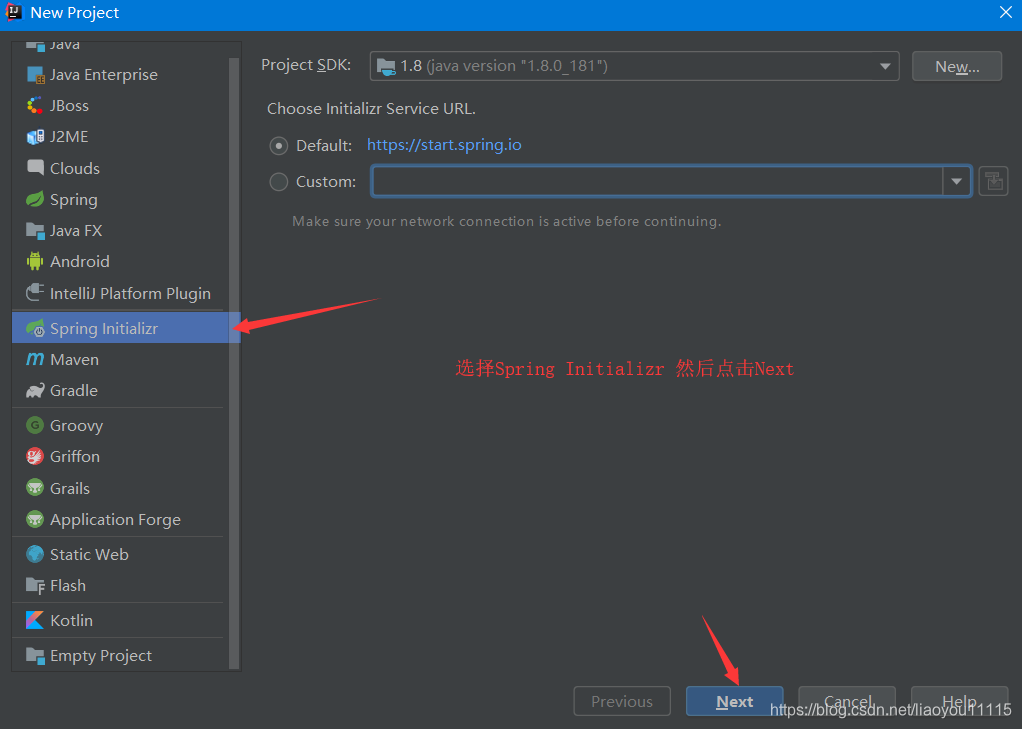The width and height of the screenshot is (1022, 729).
Task: Click the IntelliJ Platform Plugin label text
Action: pyautogui.click(x=130, y=293)
